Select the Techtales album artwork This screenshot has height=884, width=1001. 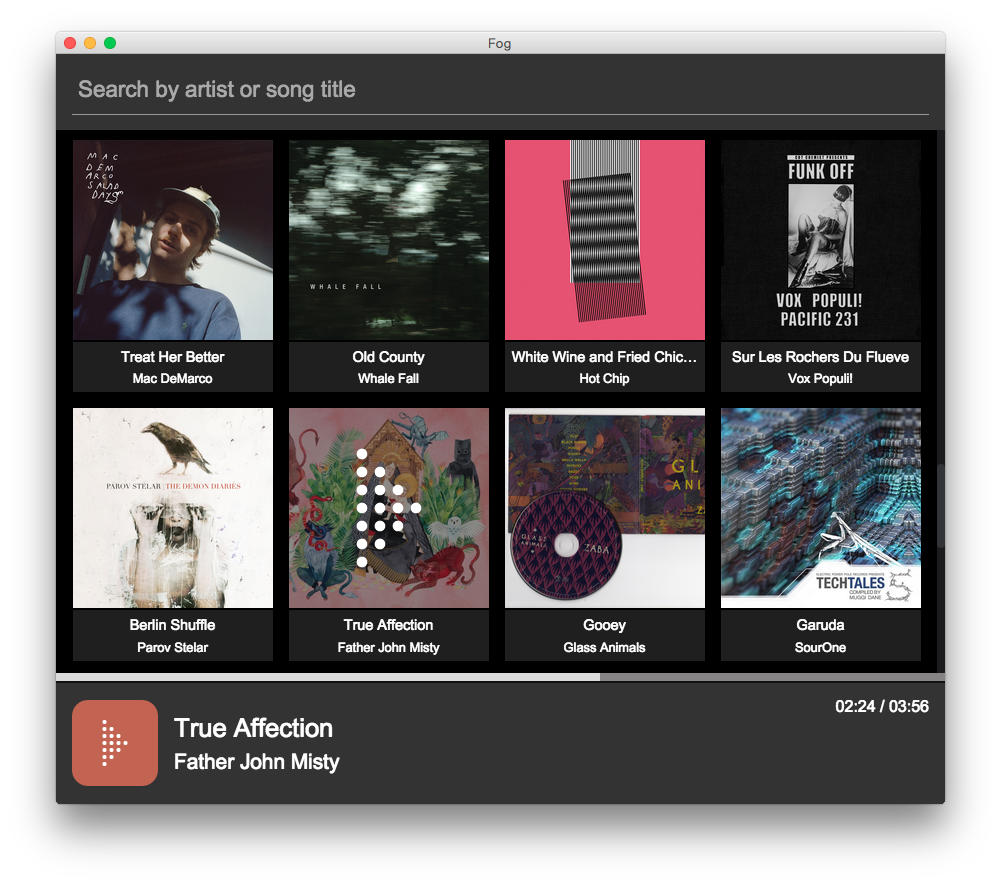tap(821, 508)
